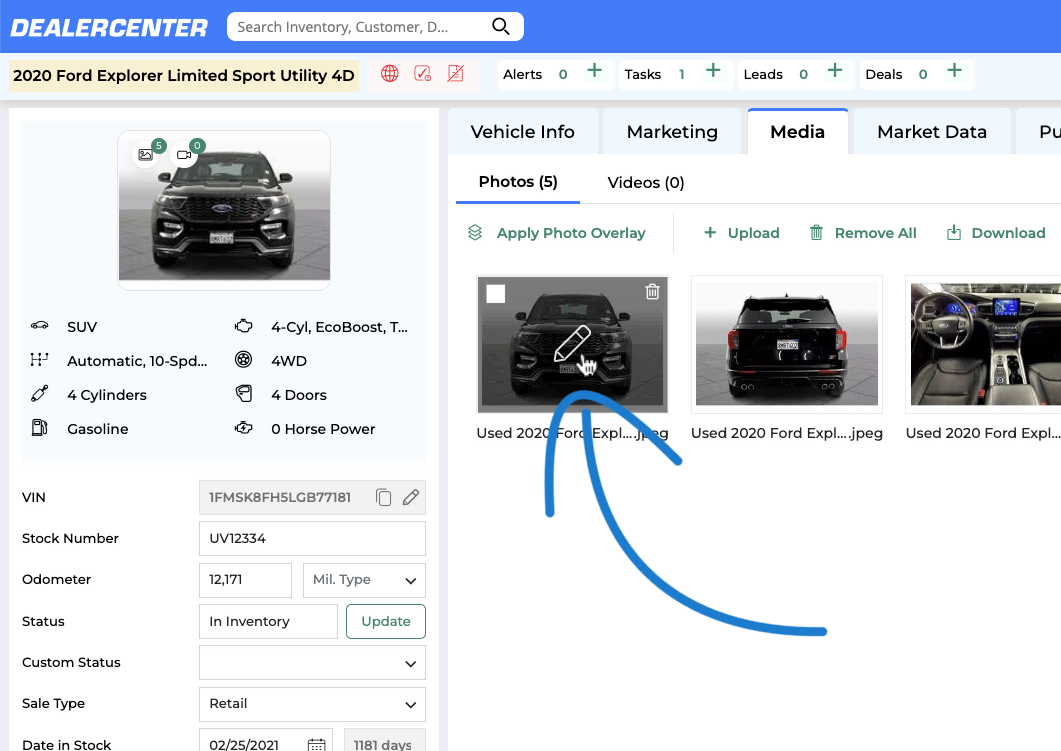Open the Marketing tab
The height and width of the screenshot is (751, 1061).
tap(672, 131)
